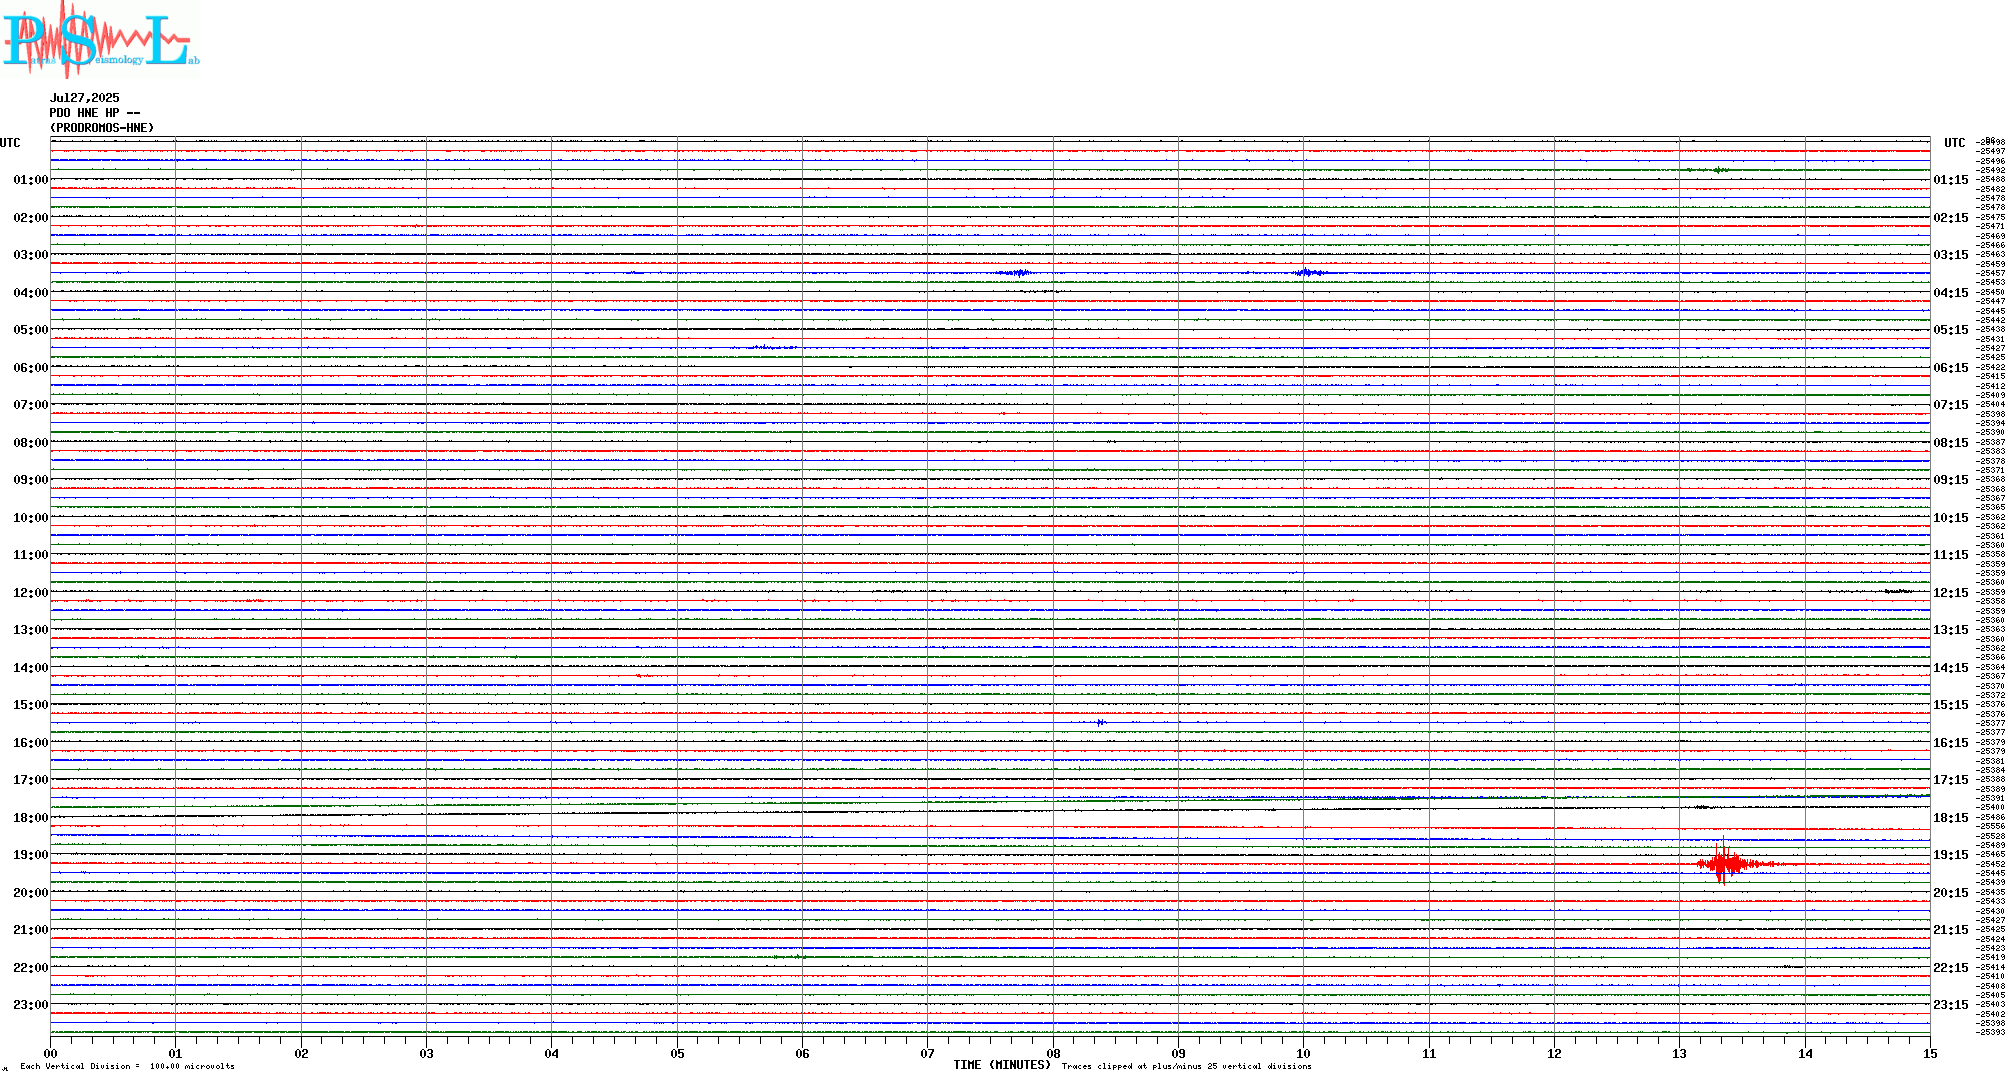Screen dimensions: 2010x1080
Task: Click the UTC label on the right axis
Action: [x=1954, y=143]
